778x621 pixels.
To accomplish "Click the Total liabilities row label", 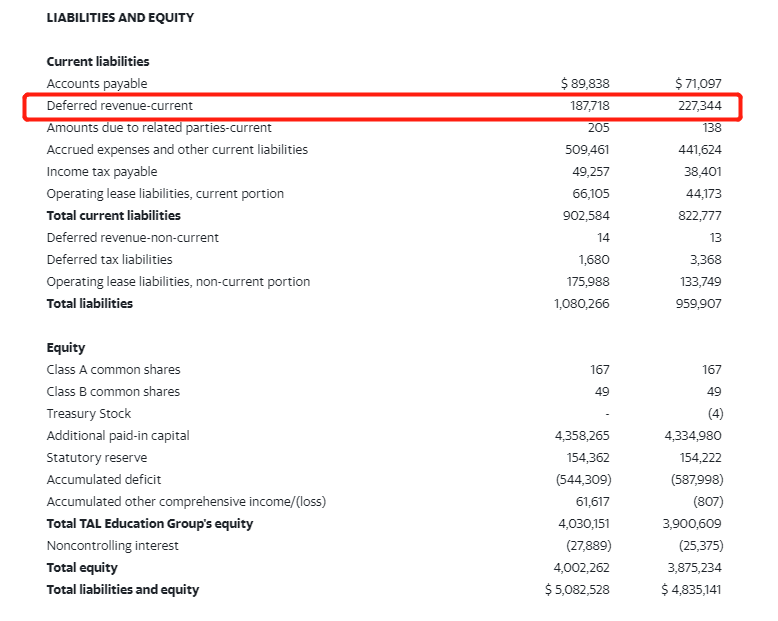I will [x=90, y=304].
